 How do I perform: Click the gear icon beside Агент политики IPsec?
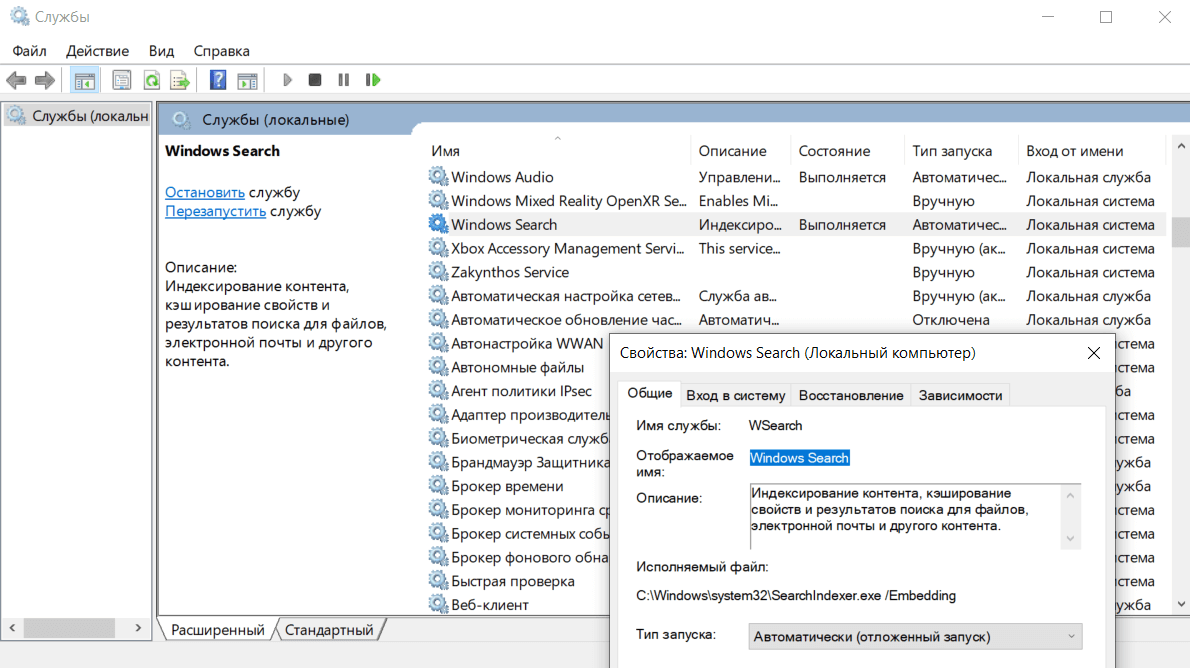[438, 390]
